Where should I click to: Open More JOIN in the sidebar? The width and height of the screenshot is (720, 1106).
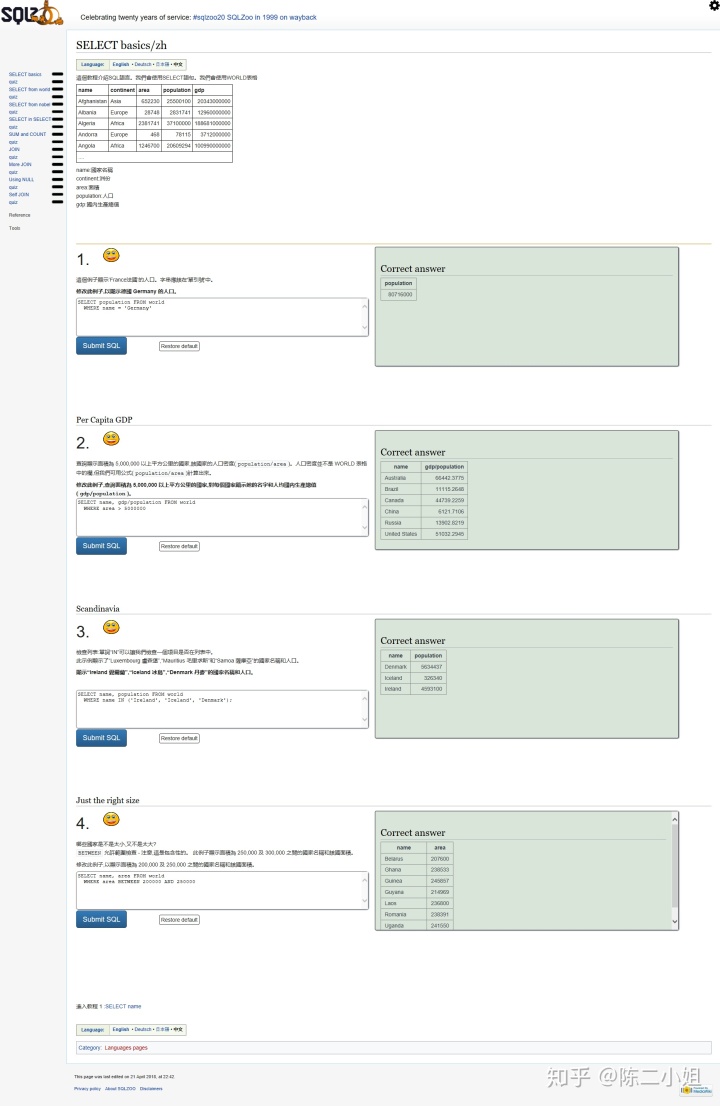20,164
